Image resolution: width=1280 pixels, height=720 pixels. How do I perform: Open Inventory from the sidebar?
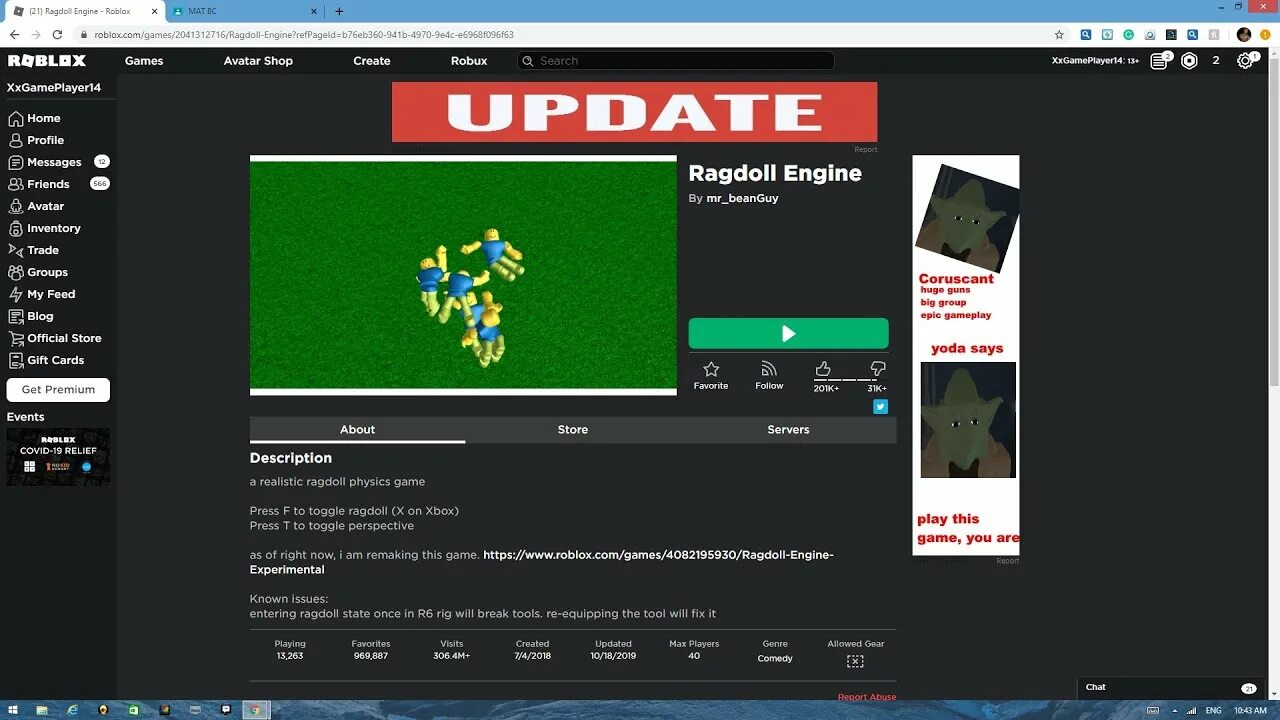pyautogui.click(x=53, y=228)
